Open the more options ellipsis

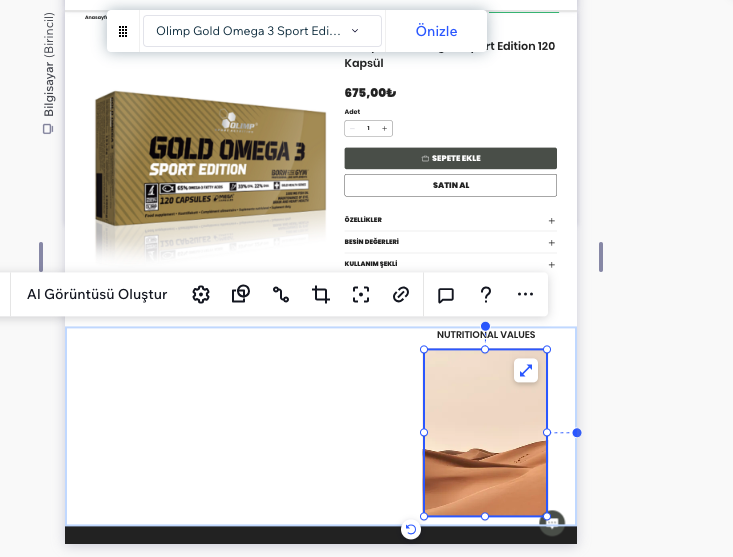[525, 294]
